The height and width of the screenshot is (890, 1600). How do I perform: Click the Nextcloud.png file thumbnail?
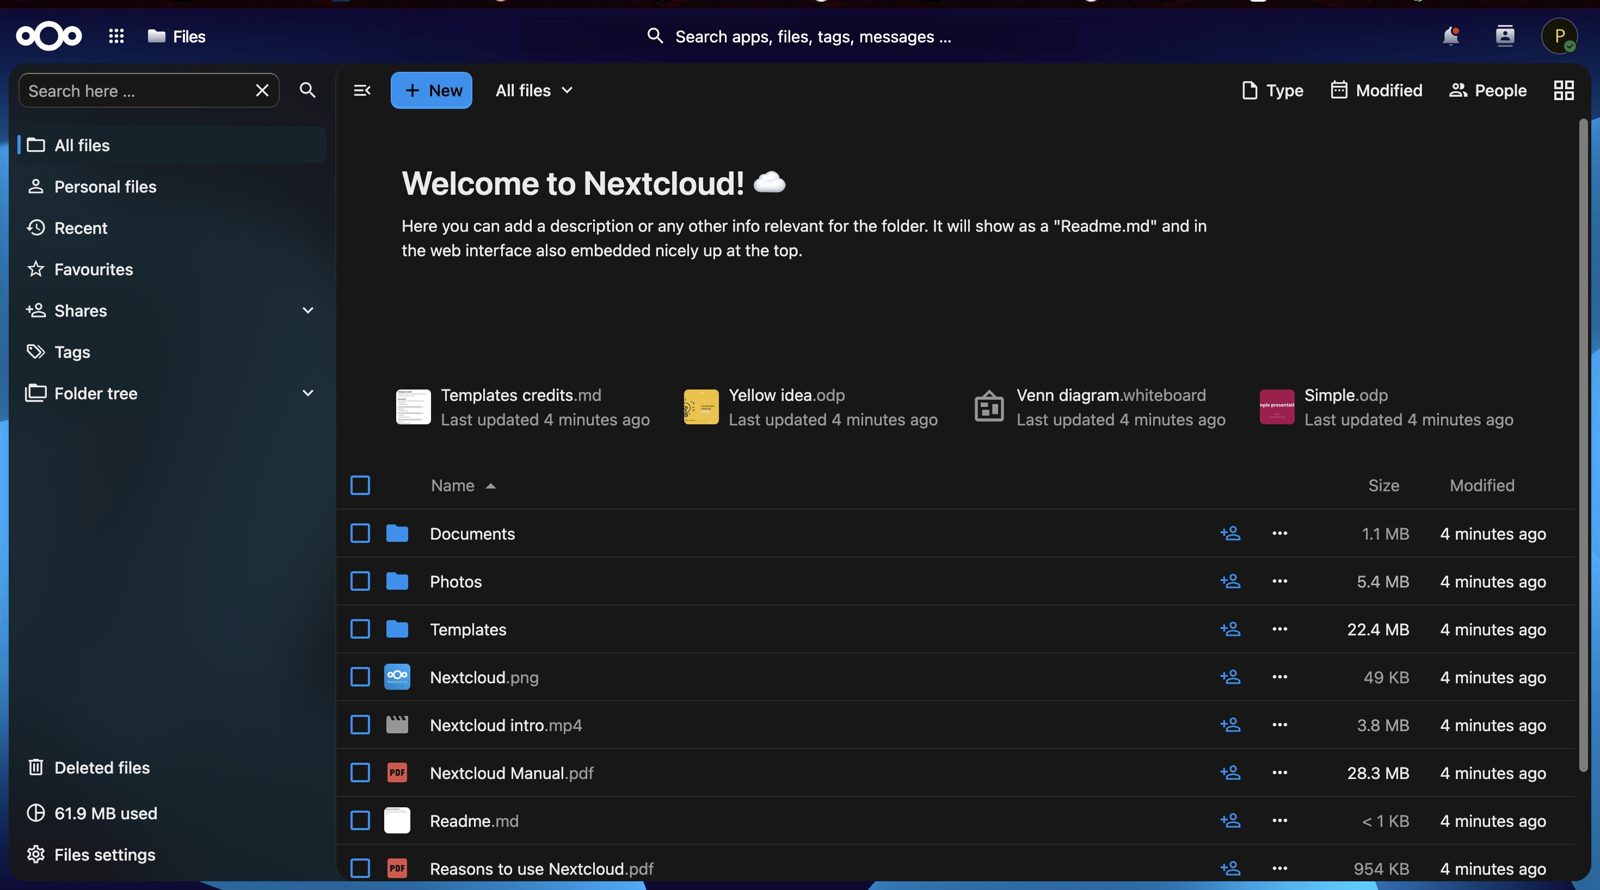[x=397, y=677]
